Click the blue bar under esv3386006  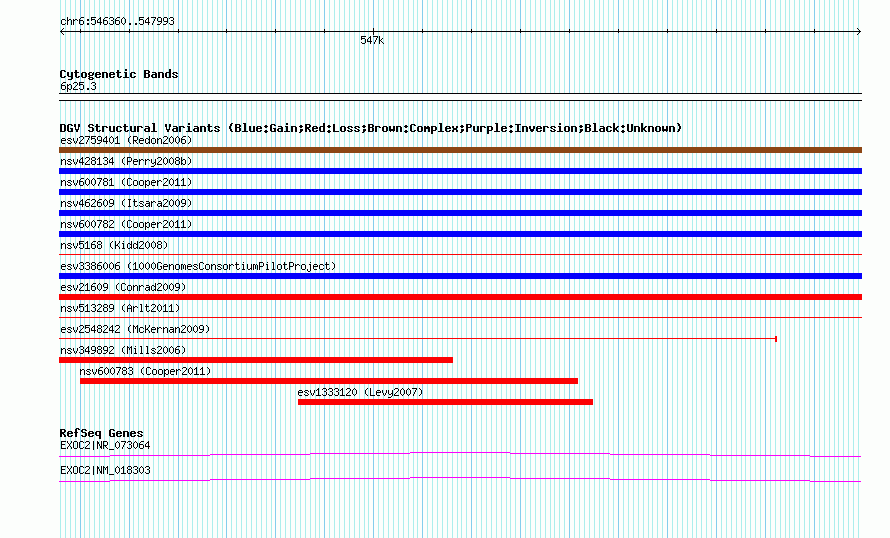coord(460,276)
